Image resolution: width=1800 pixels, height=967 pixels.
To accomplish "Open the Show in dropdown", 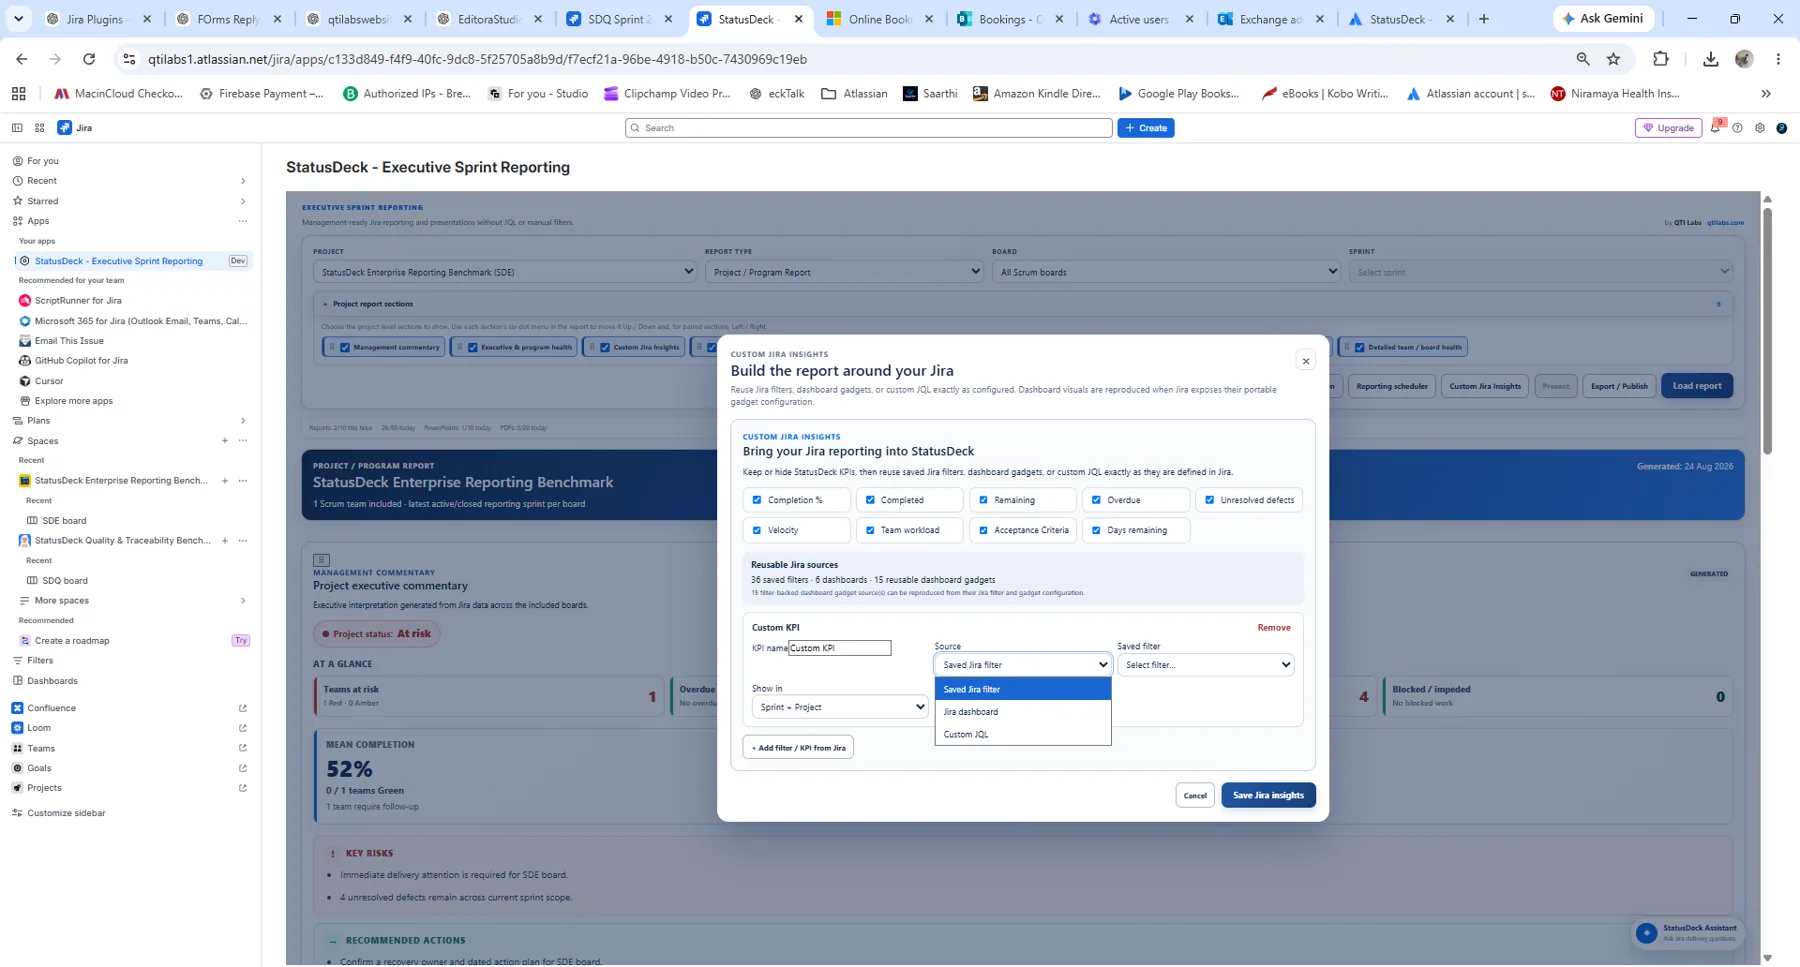I will pyautogui.click(x=840, y=707).
